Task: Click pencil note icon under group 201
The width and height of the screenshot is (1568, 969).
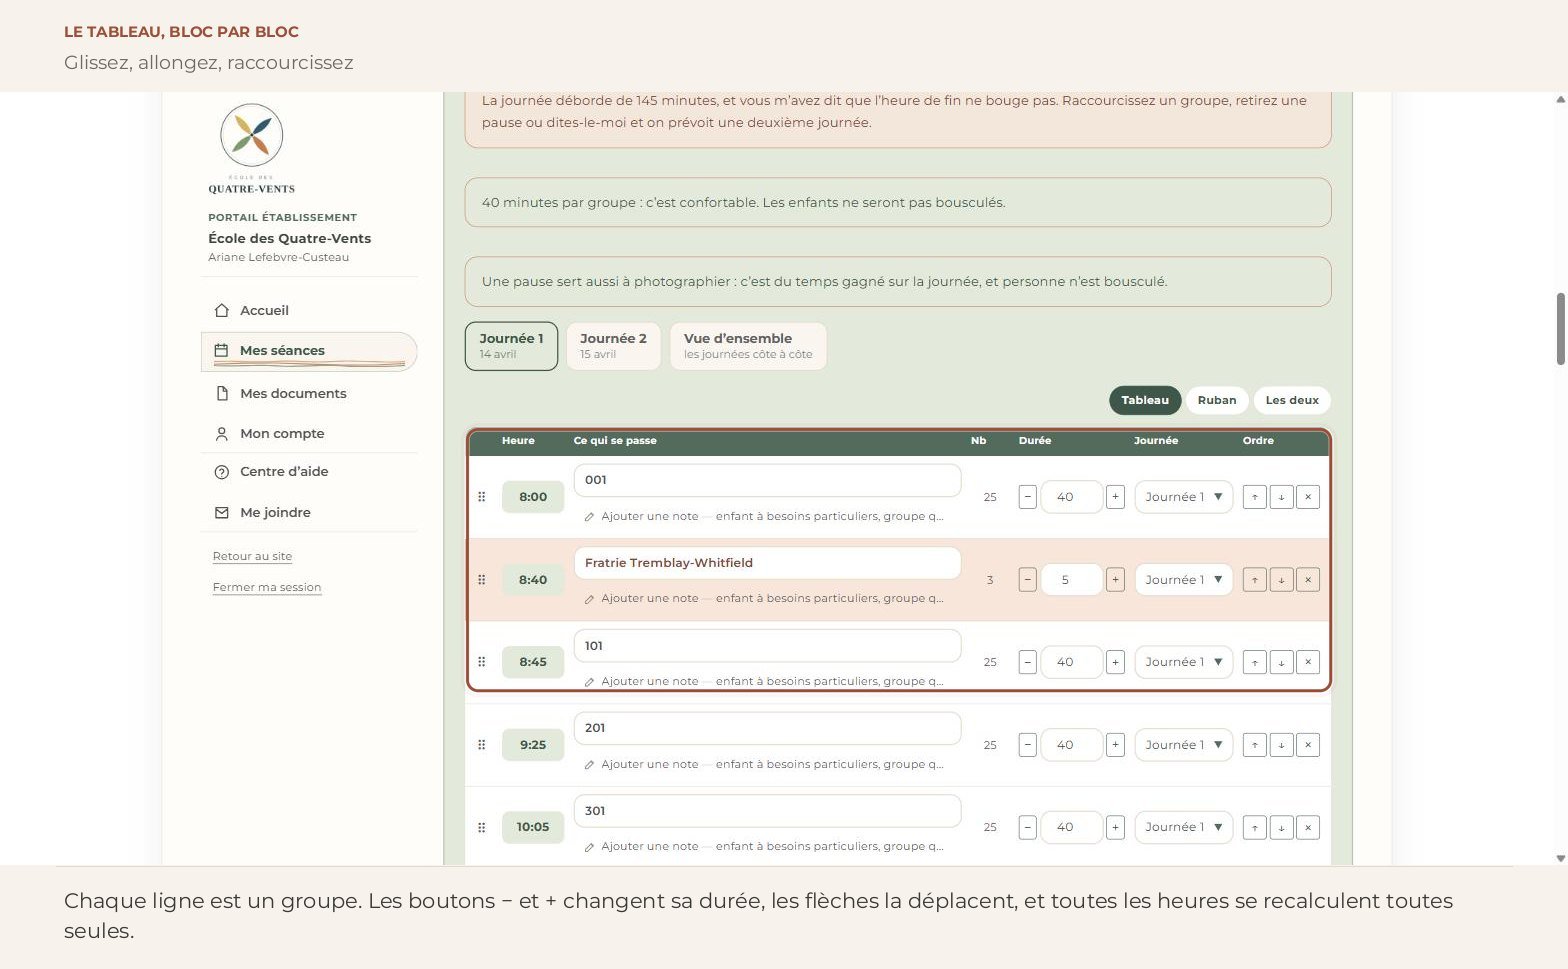Action: pos(589,765)
